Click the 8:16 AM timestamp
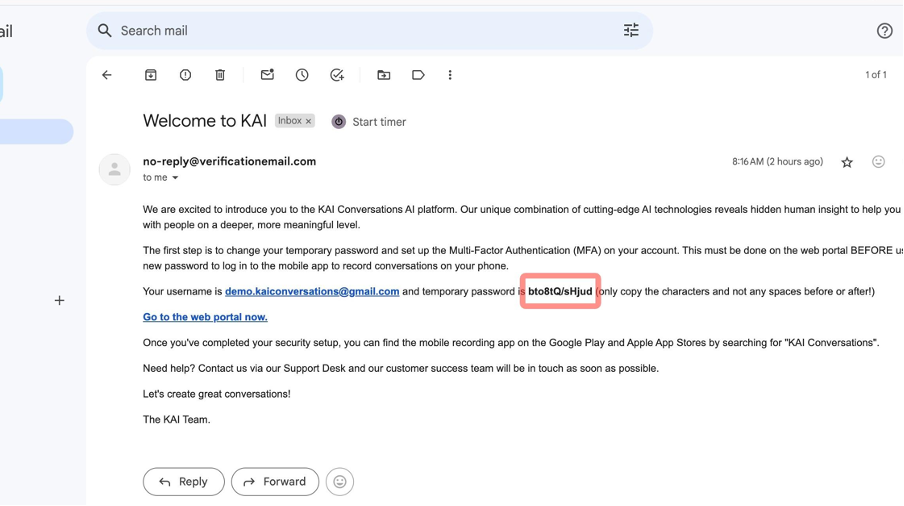The image size is (904, 506). [778, 162]
